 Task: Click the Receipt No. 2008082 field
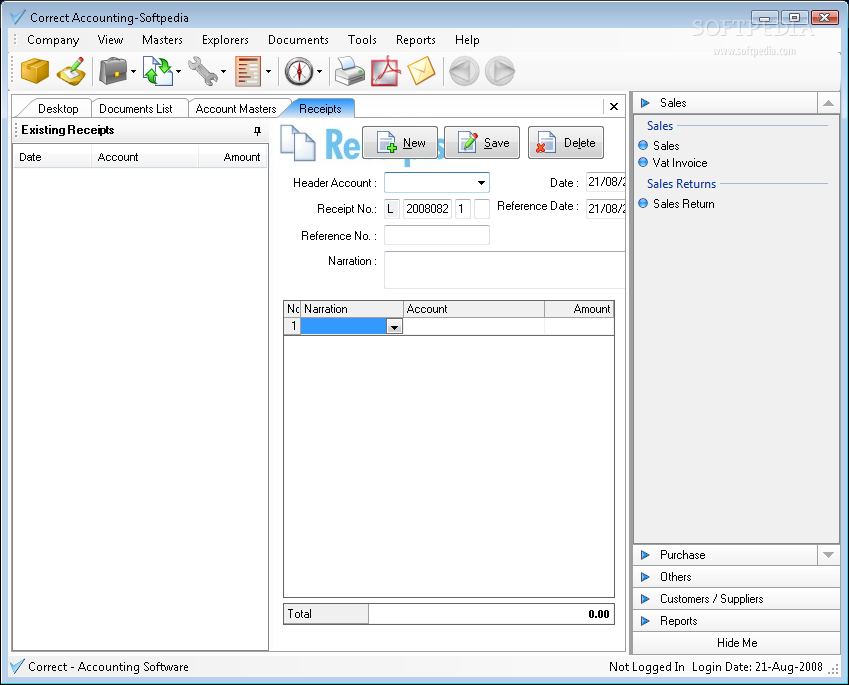click(x=427, y=208)
